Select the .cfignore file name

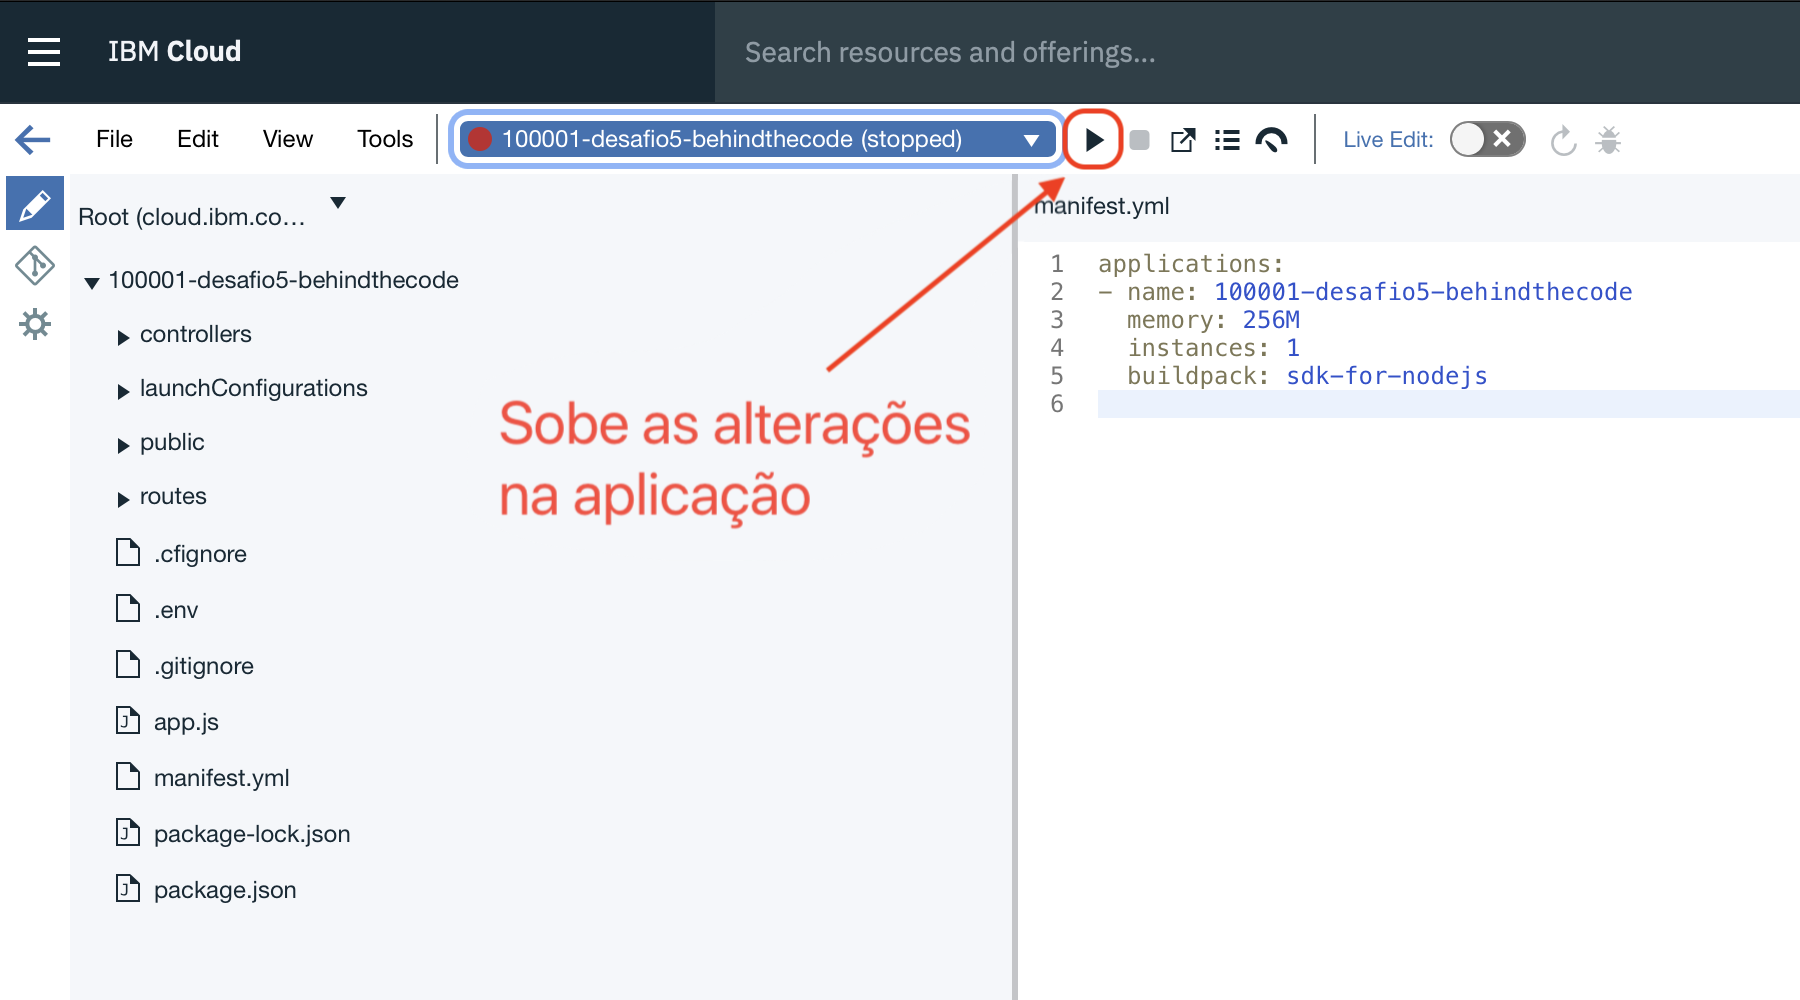pos(200,554)
